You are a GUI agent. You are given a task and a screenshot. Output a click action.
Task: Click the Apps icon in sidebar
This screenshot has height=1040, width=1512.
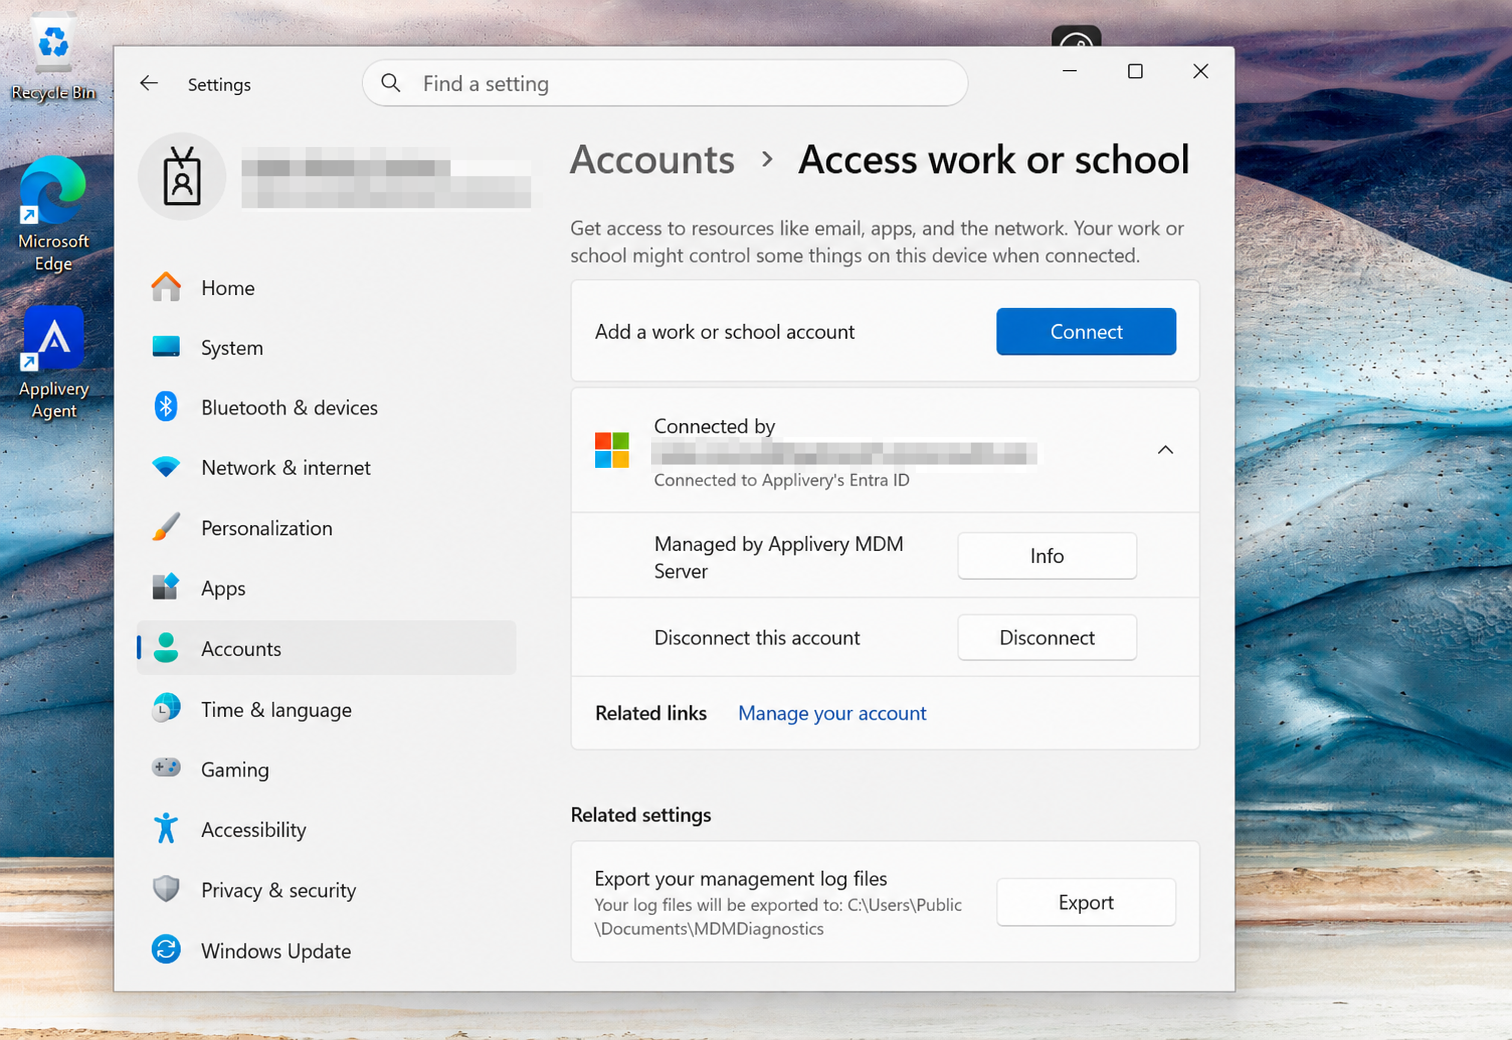tap(166, 587)
